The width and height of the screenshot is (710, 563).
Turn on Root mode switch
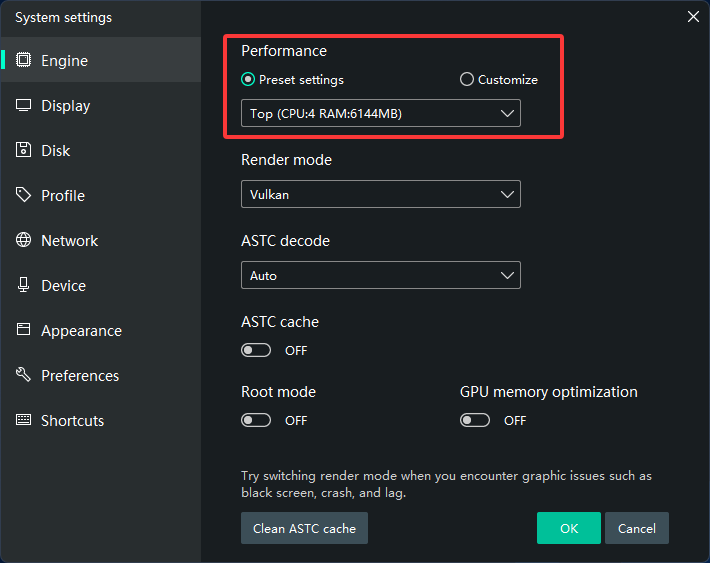coord(256,420)
